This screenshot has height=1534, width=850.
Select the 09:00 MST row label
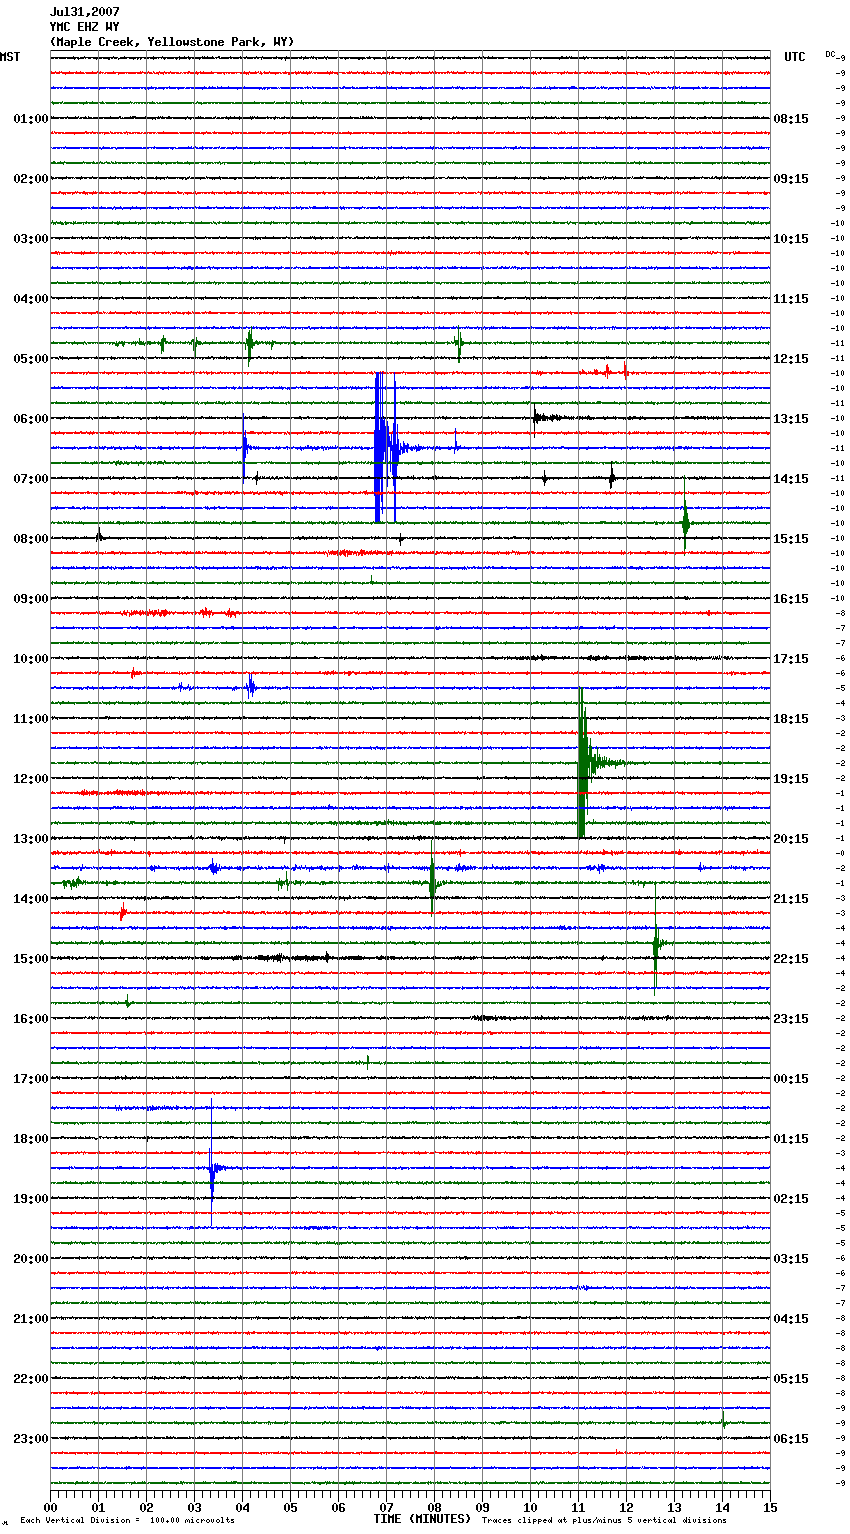click(x=31, y=599)
